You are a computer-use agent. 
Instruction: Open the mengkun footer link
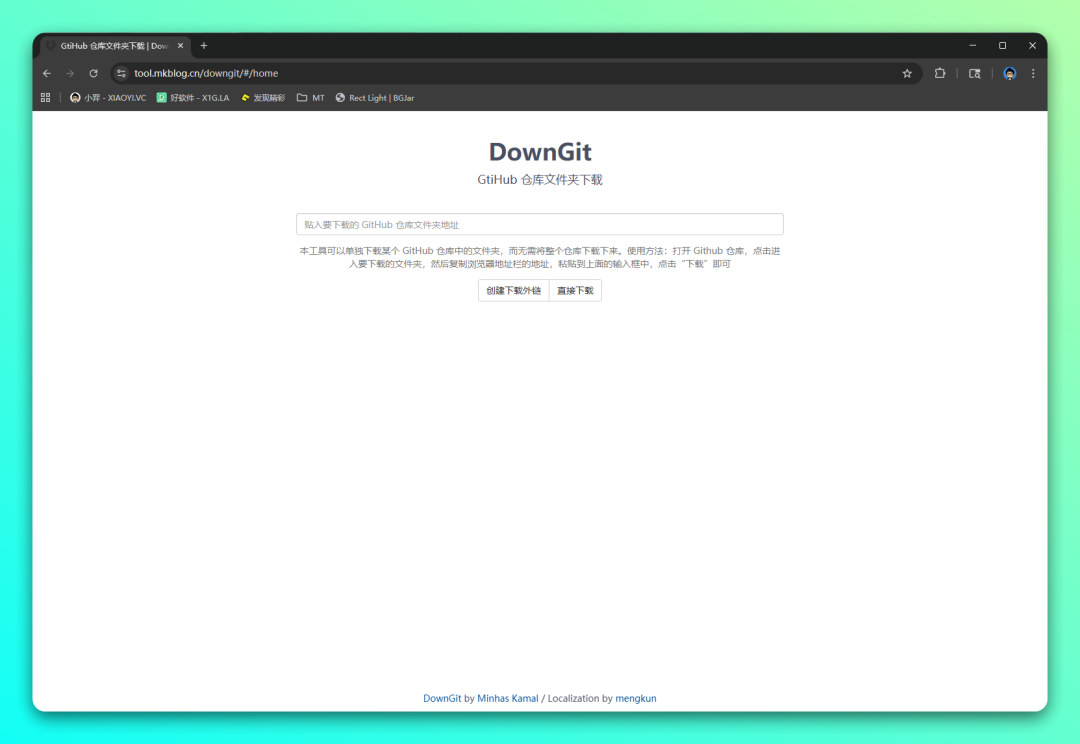[635, 698]
